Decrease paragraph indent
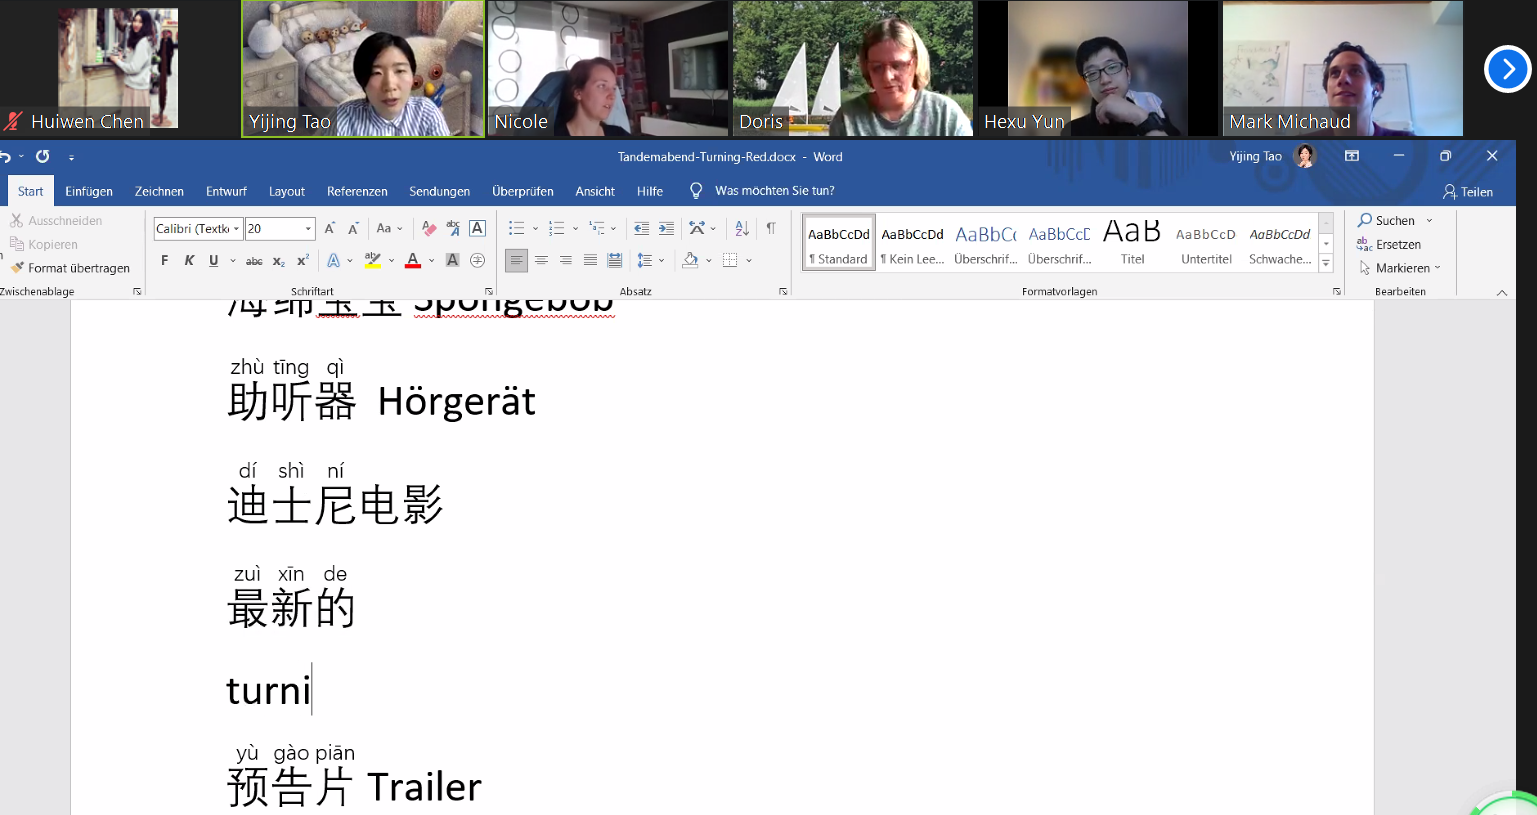 click(641, 229)
